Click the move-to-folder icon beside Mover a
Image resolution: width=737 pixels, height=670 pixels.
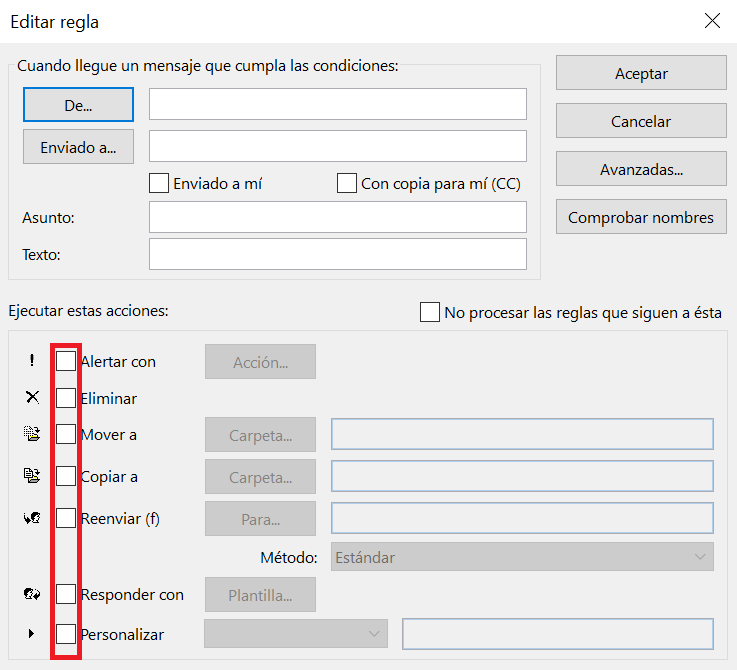click(32, 434)
